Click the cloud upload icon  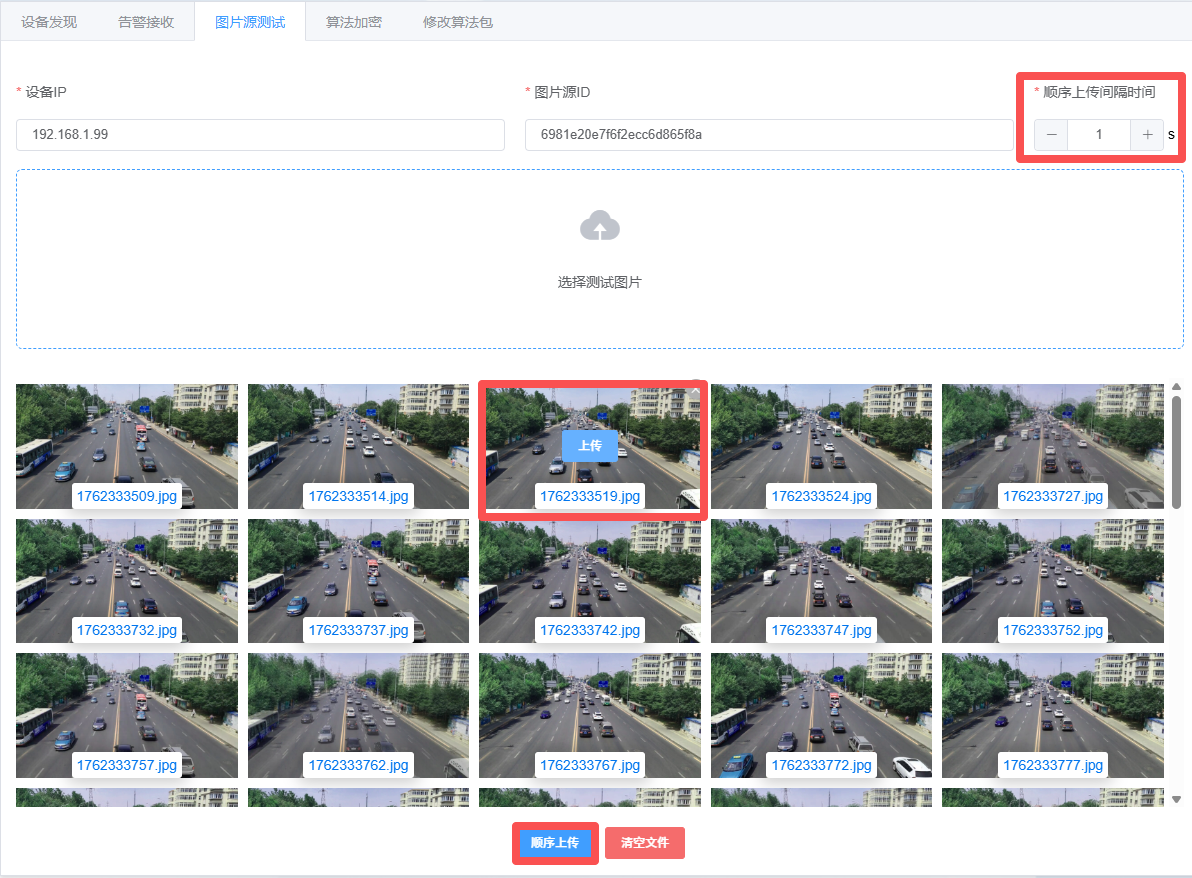coord(599,226)
